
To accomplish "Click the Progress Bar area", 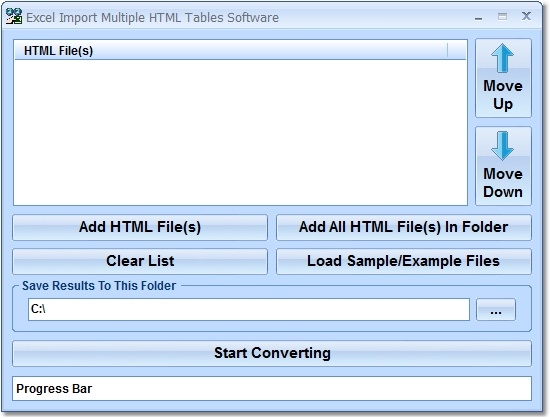I will 272,388.
